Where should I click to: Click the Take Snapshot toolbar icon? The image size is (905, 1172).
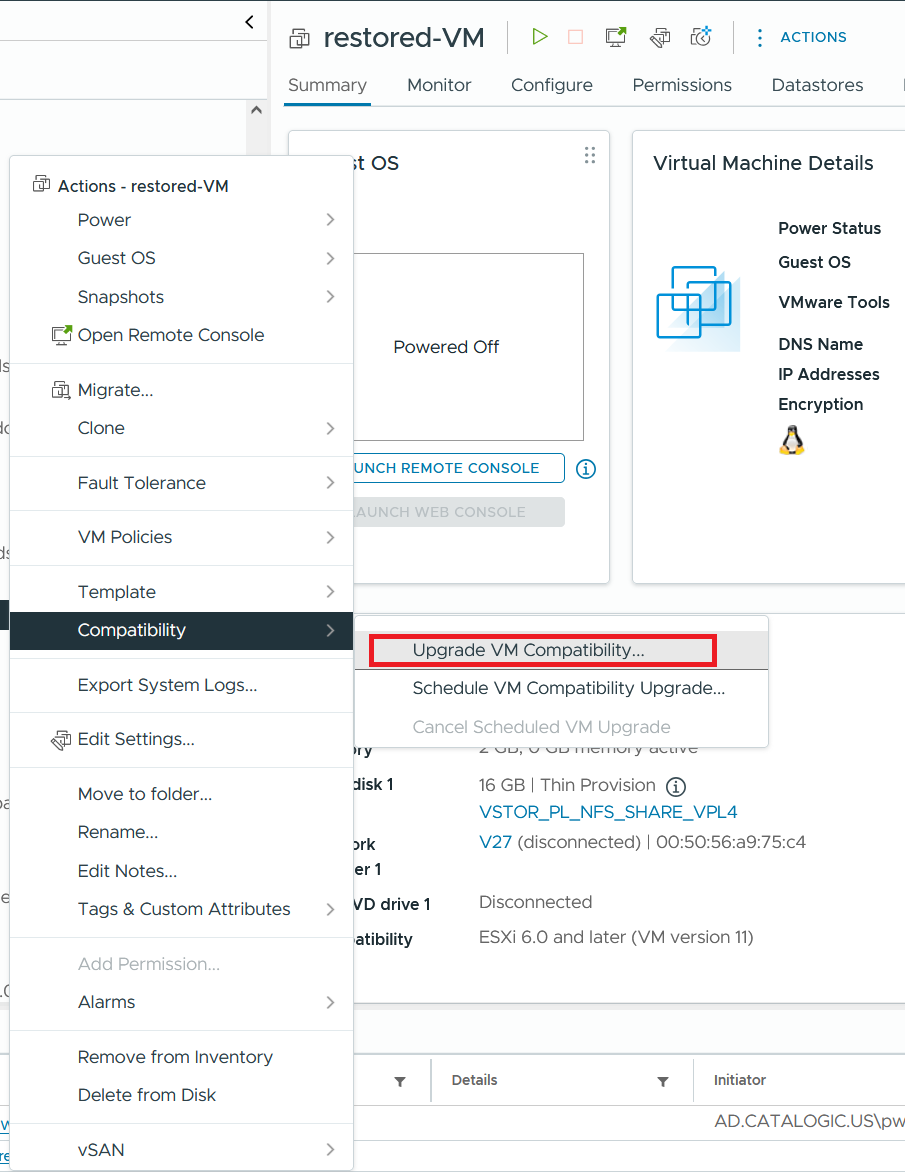pyautogui.click(x=701, y=37)
